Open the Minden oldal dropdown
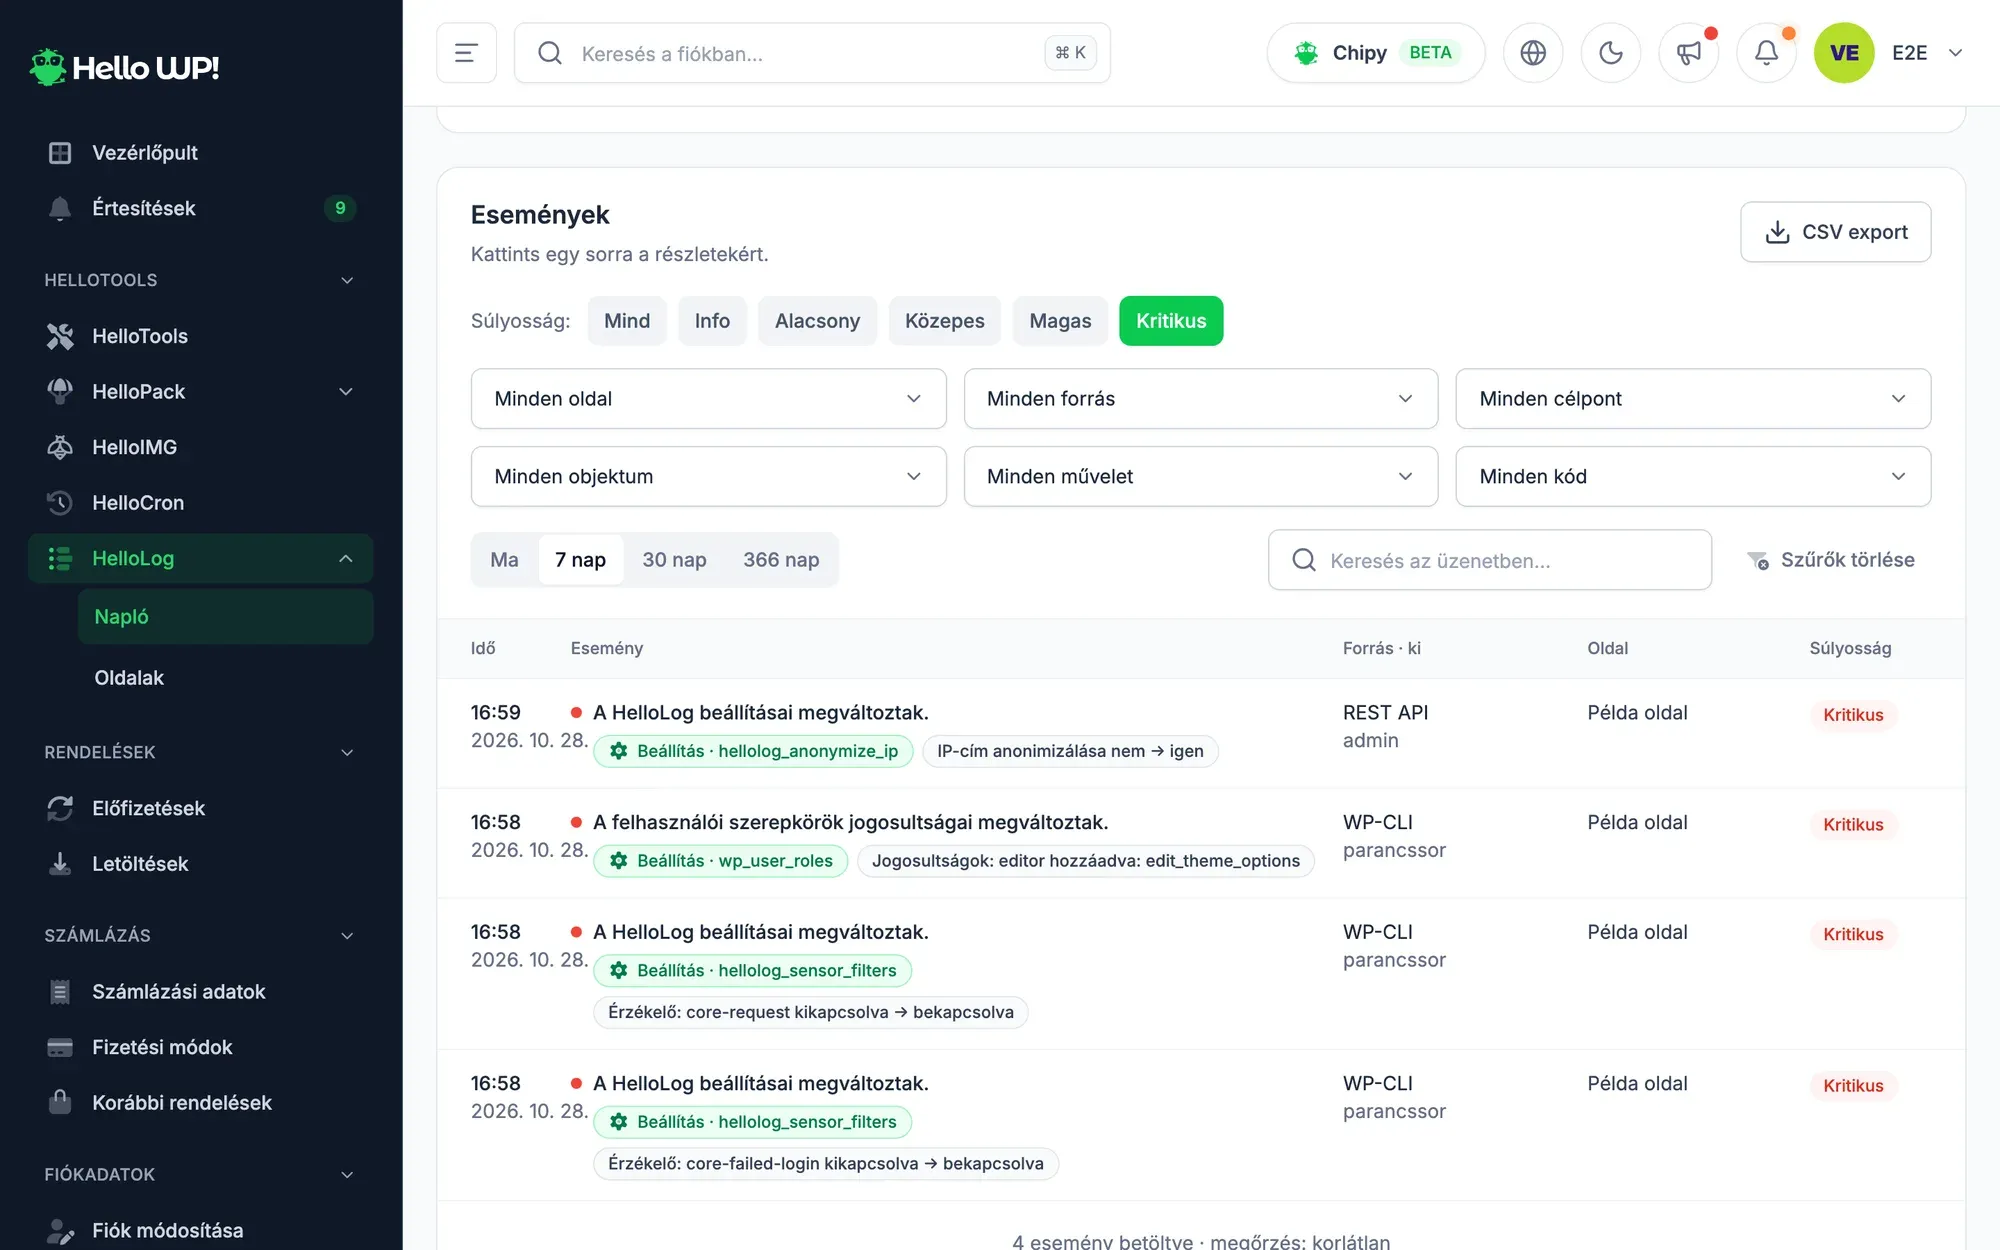The height and width of the screenshot is (1250, 2000). coord(708,399)
